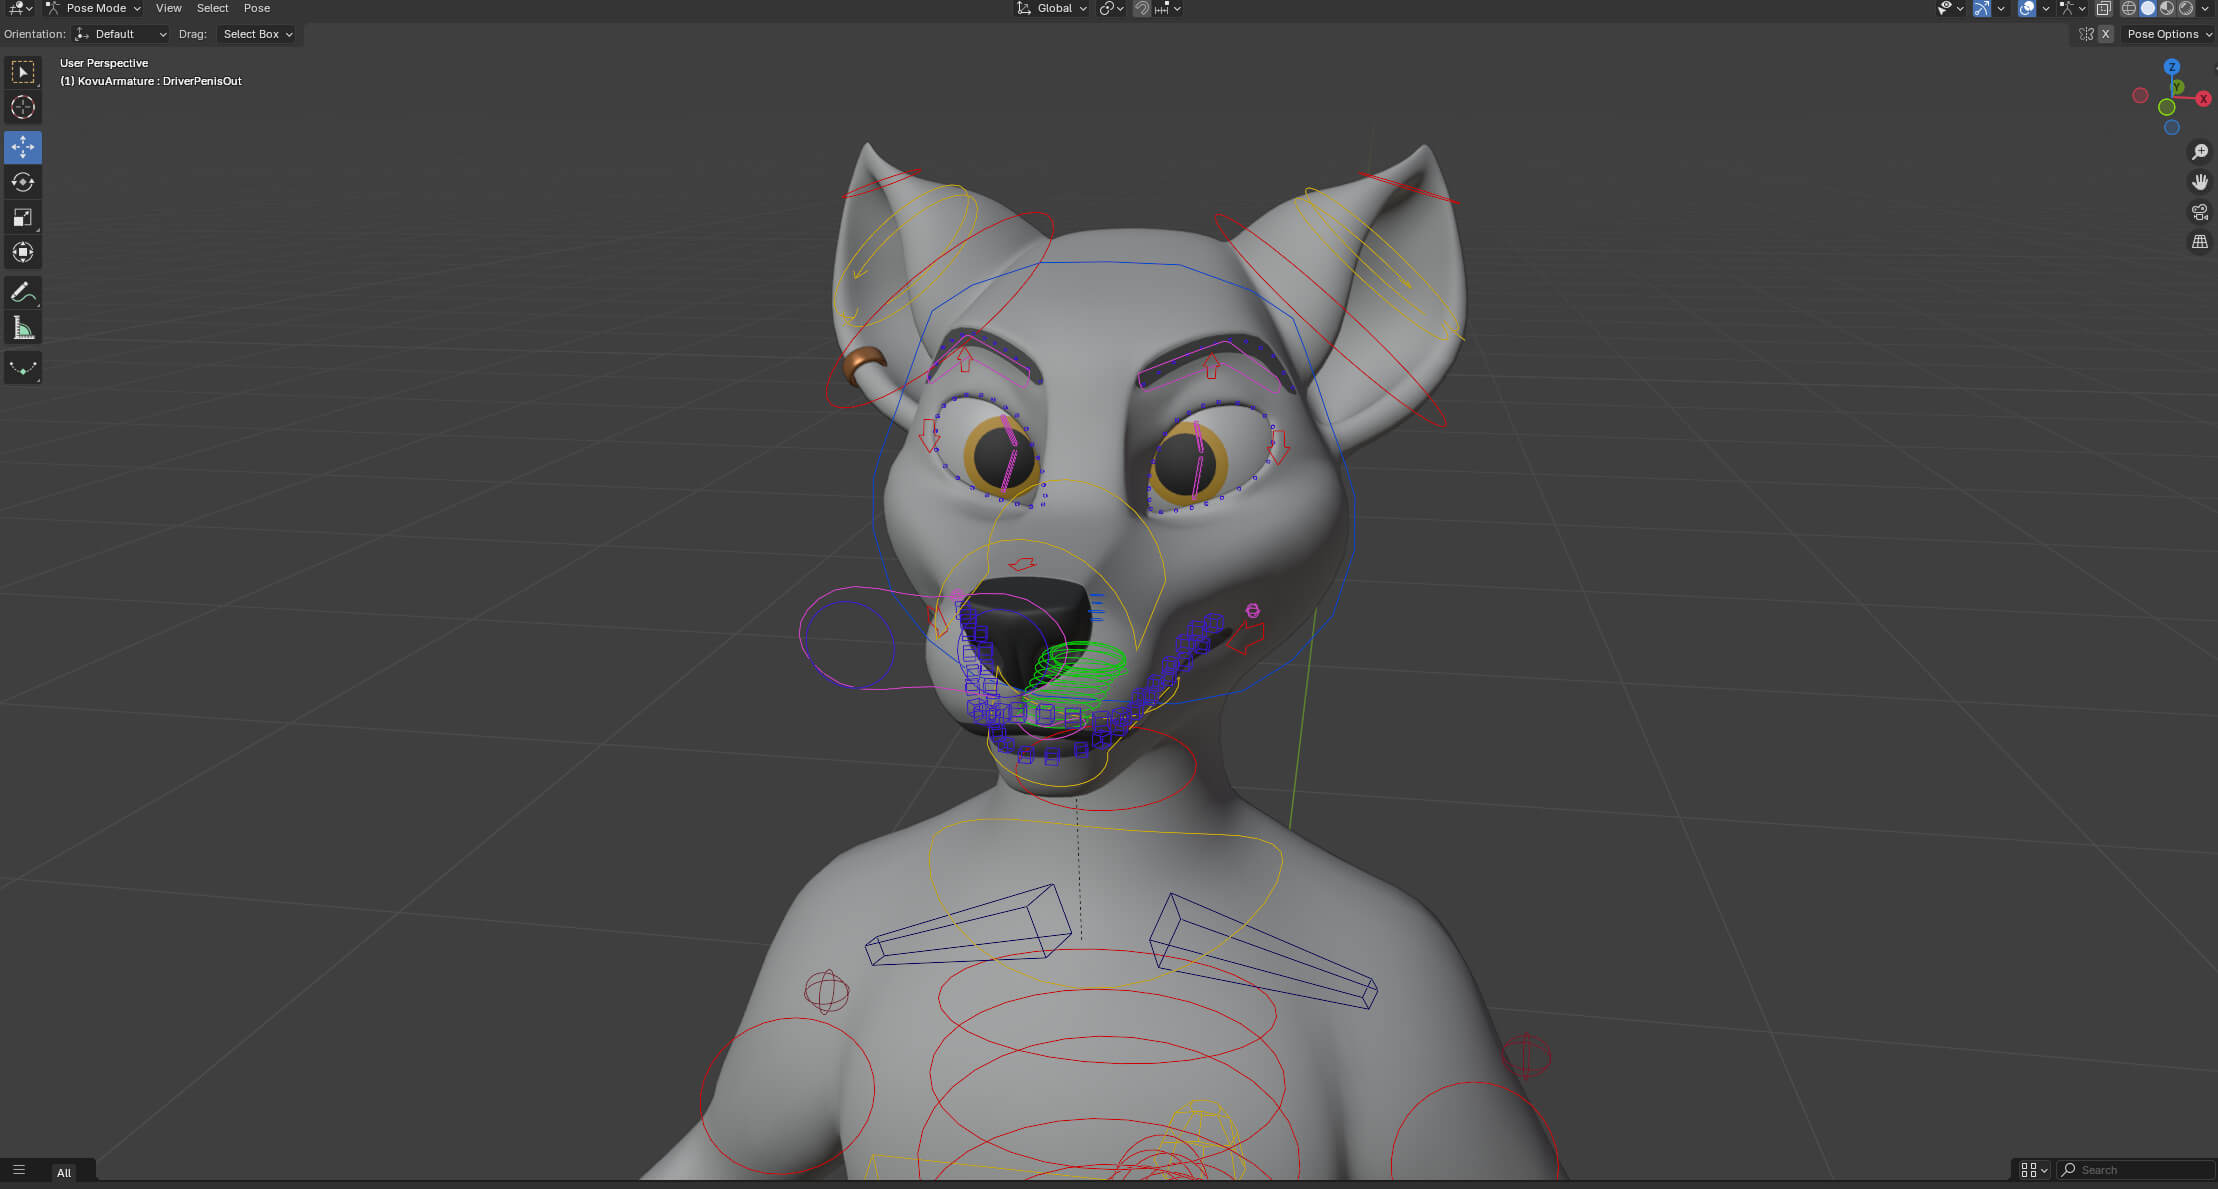Image resolution: width=2218 pixels, height=1189 pixels.
Task: Open the Pose Mode dropdown
Action: point(93,8)
